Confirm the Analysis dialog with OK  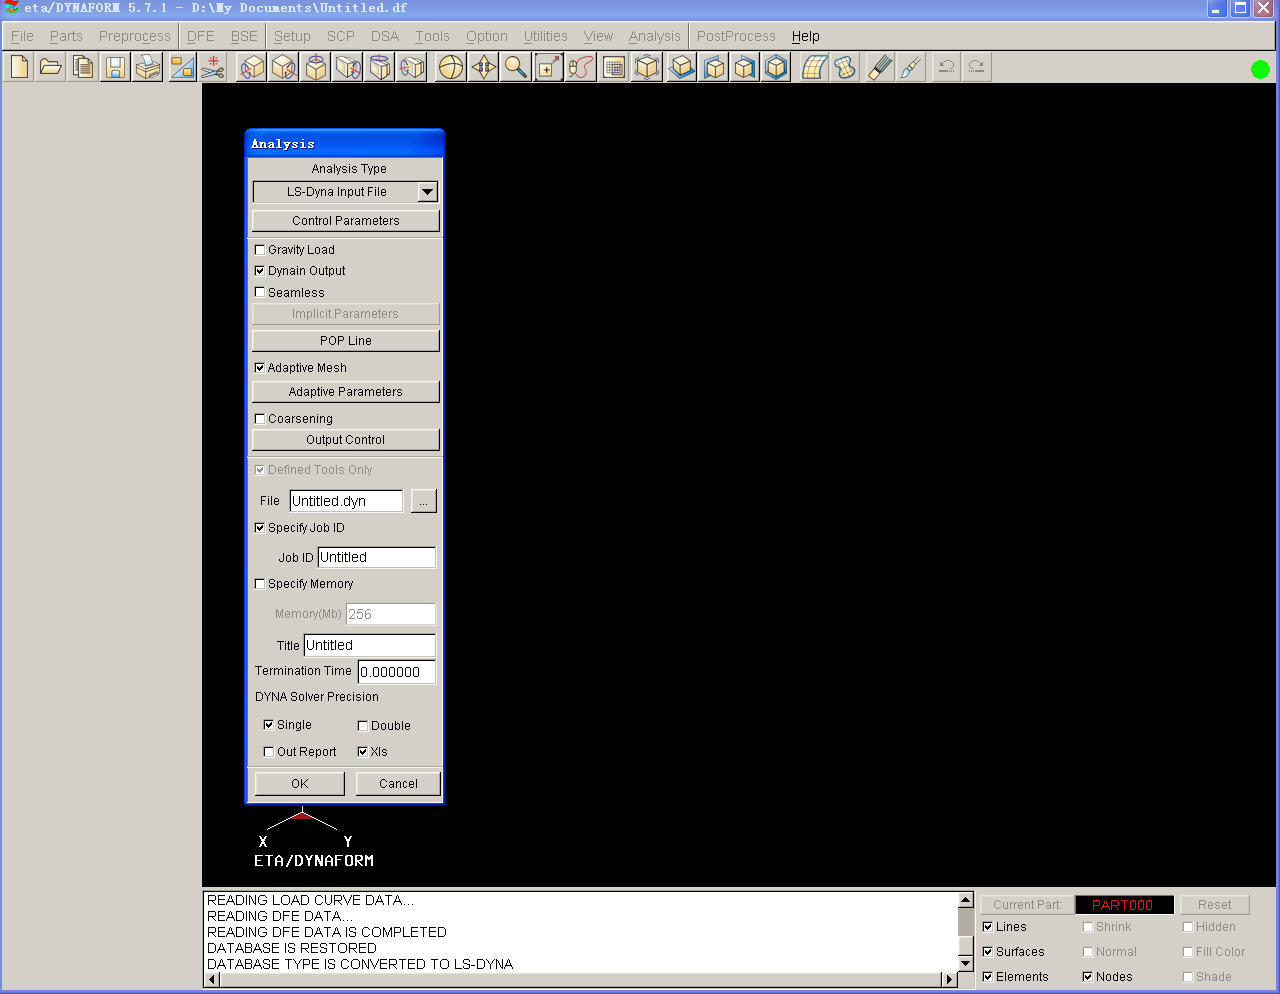pos(300,784)
